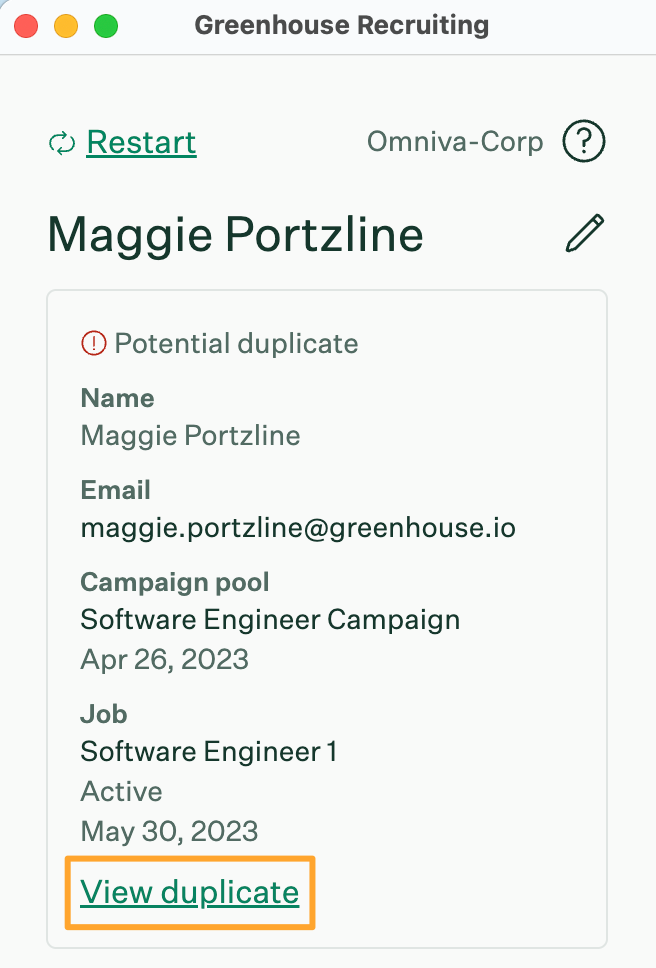
Task: Click the Omniva-Corp organization name
Action: click(x=455, y=141)
